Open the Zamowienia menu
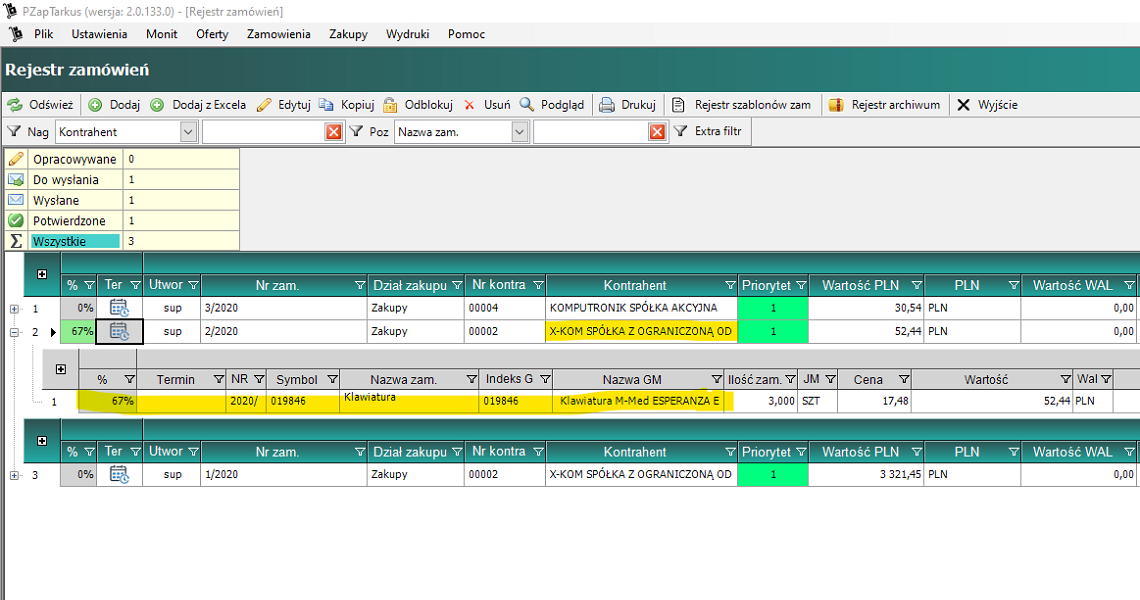 [279, 34]
